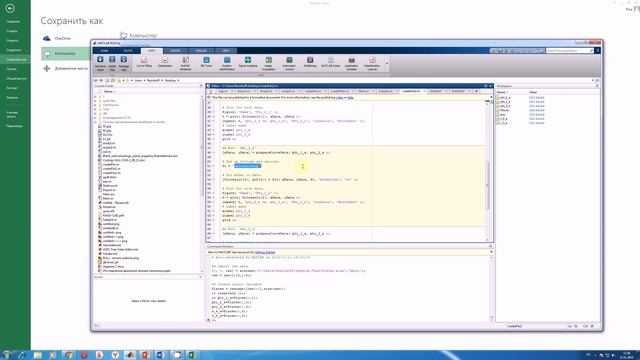Image resolution: width=640 pixels, height=360 pixels.
Task: Click the Search Documentation field
Action: (569, 51)
